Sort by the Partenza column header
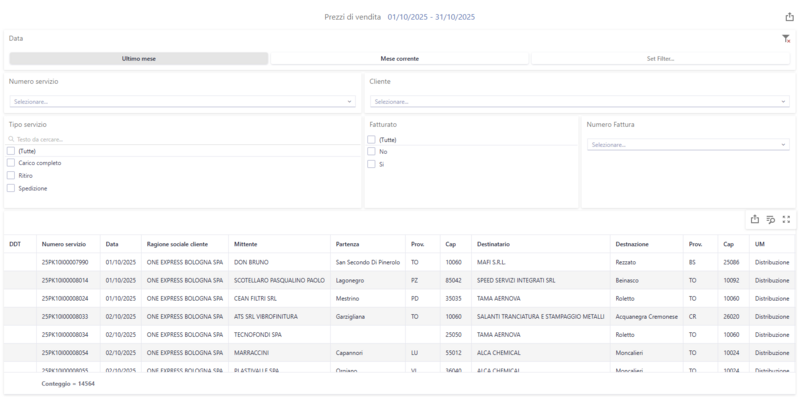This screenshot has height=397, width=800. (368, 244)
